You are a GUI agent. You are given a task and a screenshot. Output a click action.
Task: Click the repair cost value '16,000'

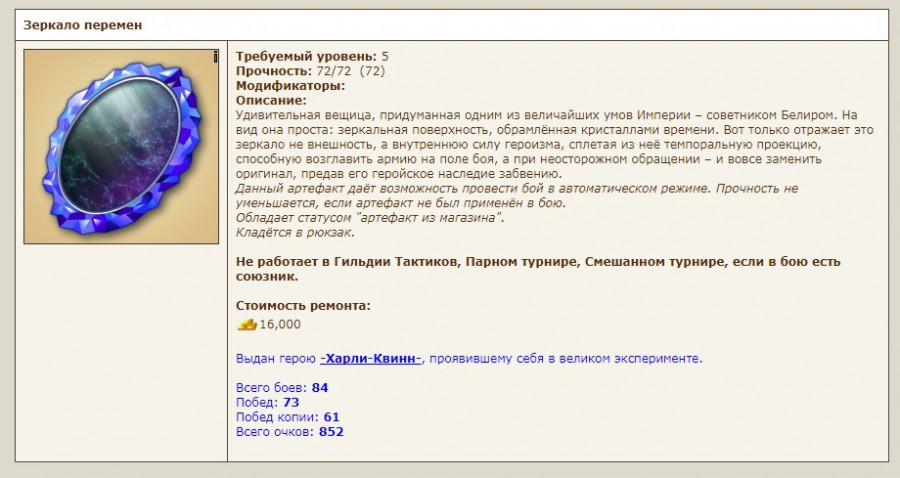280,324
